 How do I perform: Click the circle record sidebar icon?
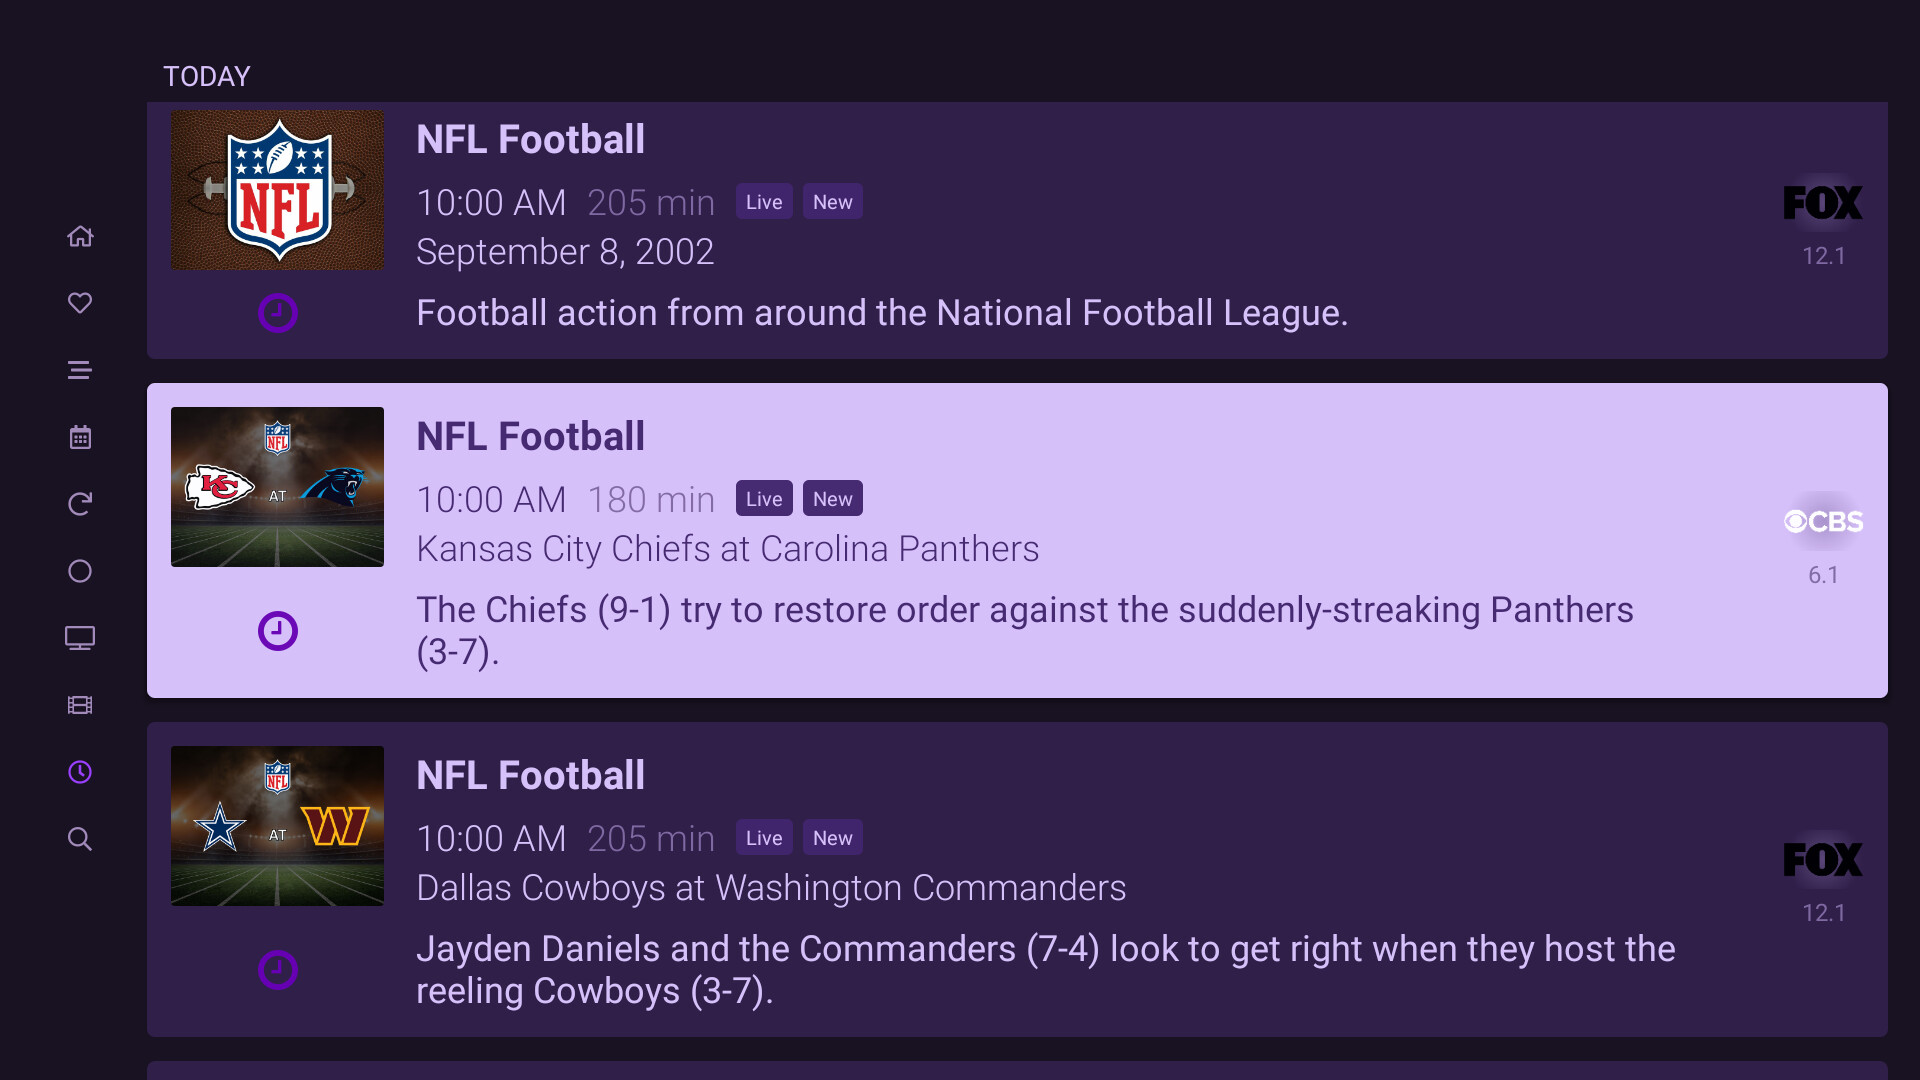pos(80,571)
